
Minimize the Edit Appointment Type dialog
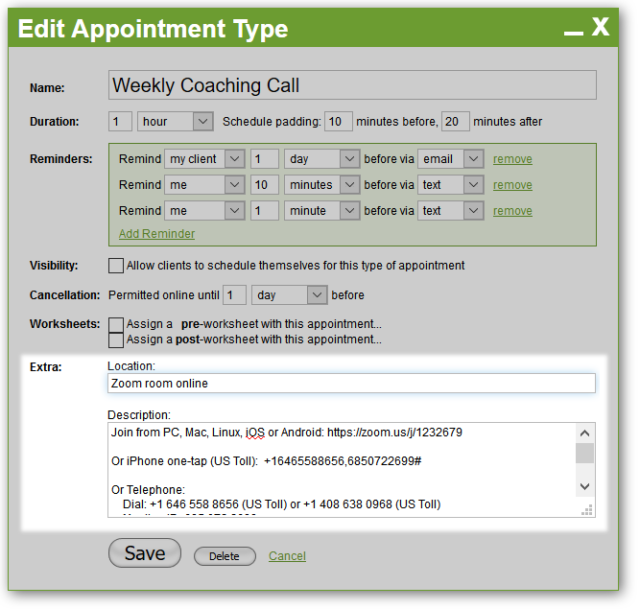[573, 33]
